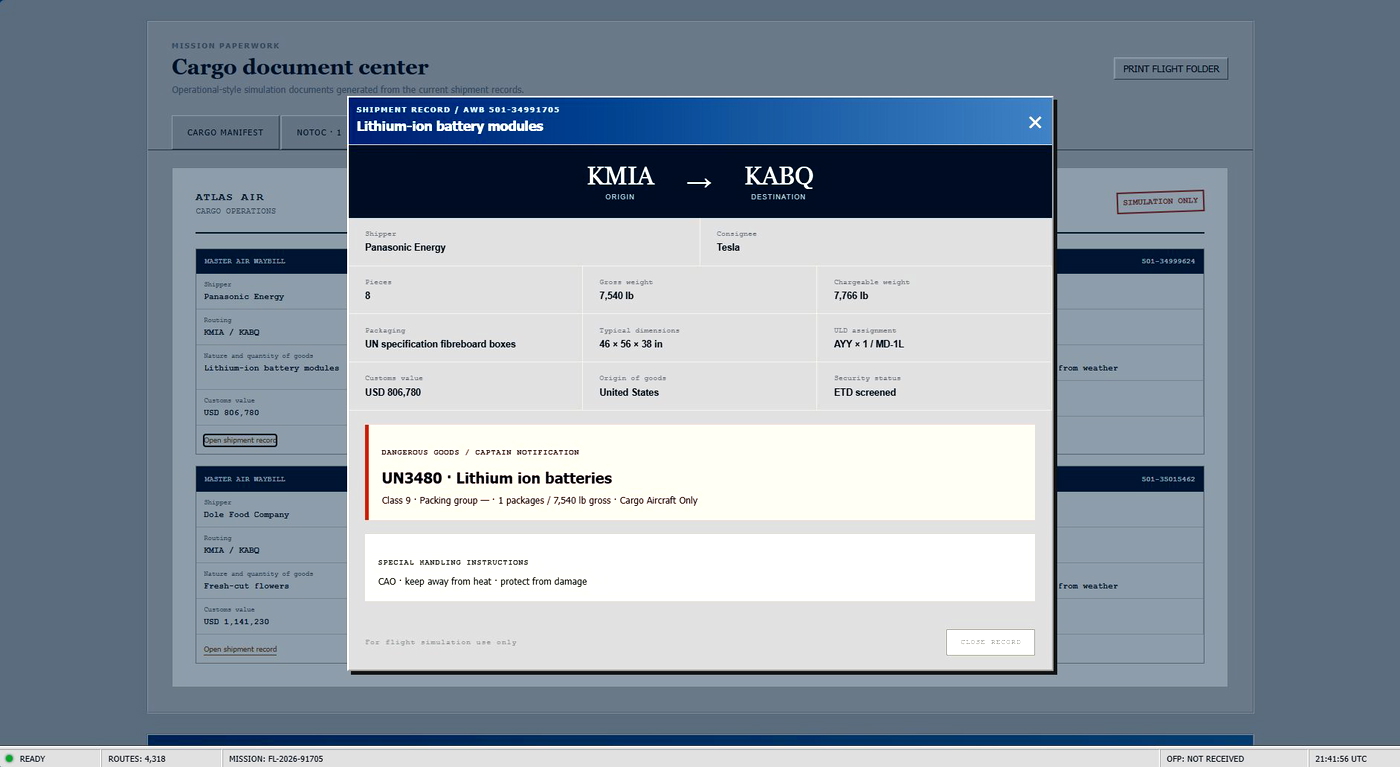
Task: Open shipment record for Panasonic Energy waybill
Action: [x=240, y=440]
